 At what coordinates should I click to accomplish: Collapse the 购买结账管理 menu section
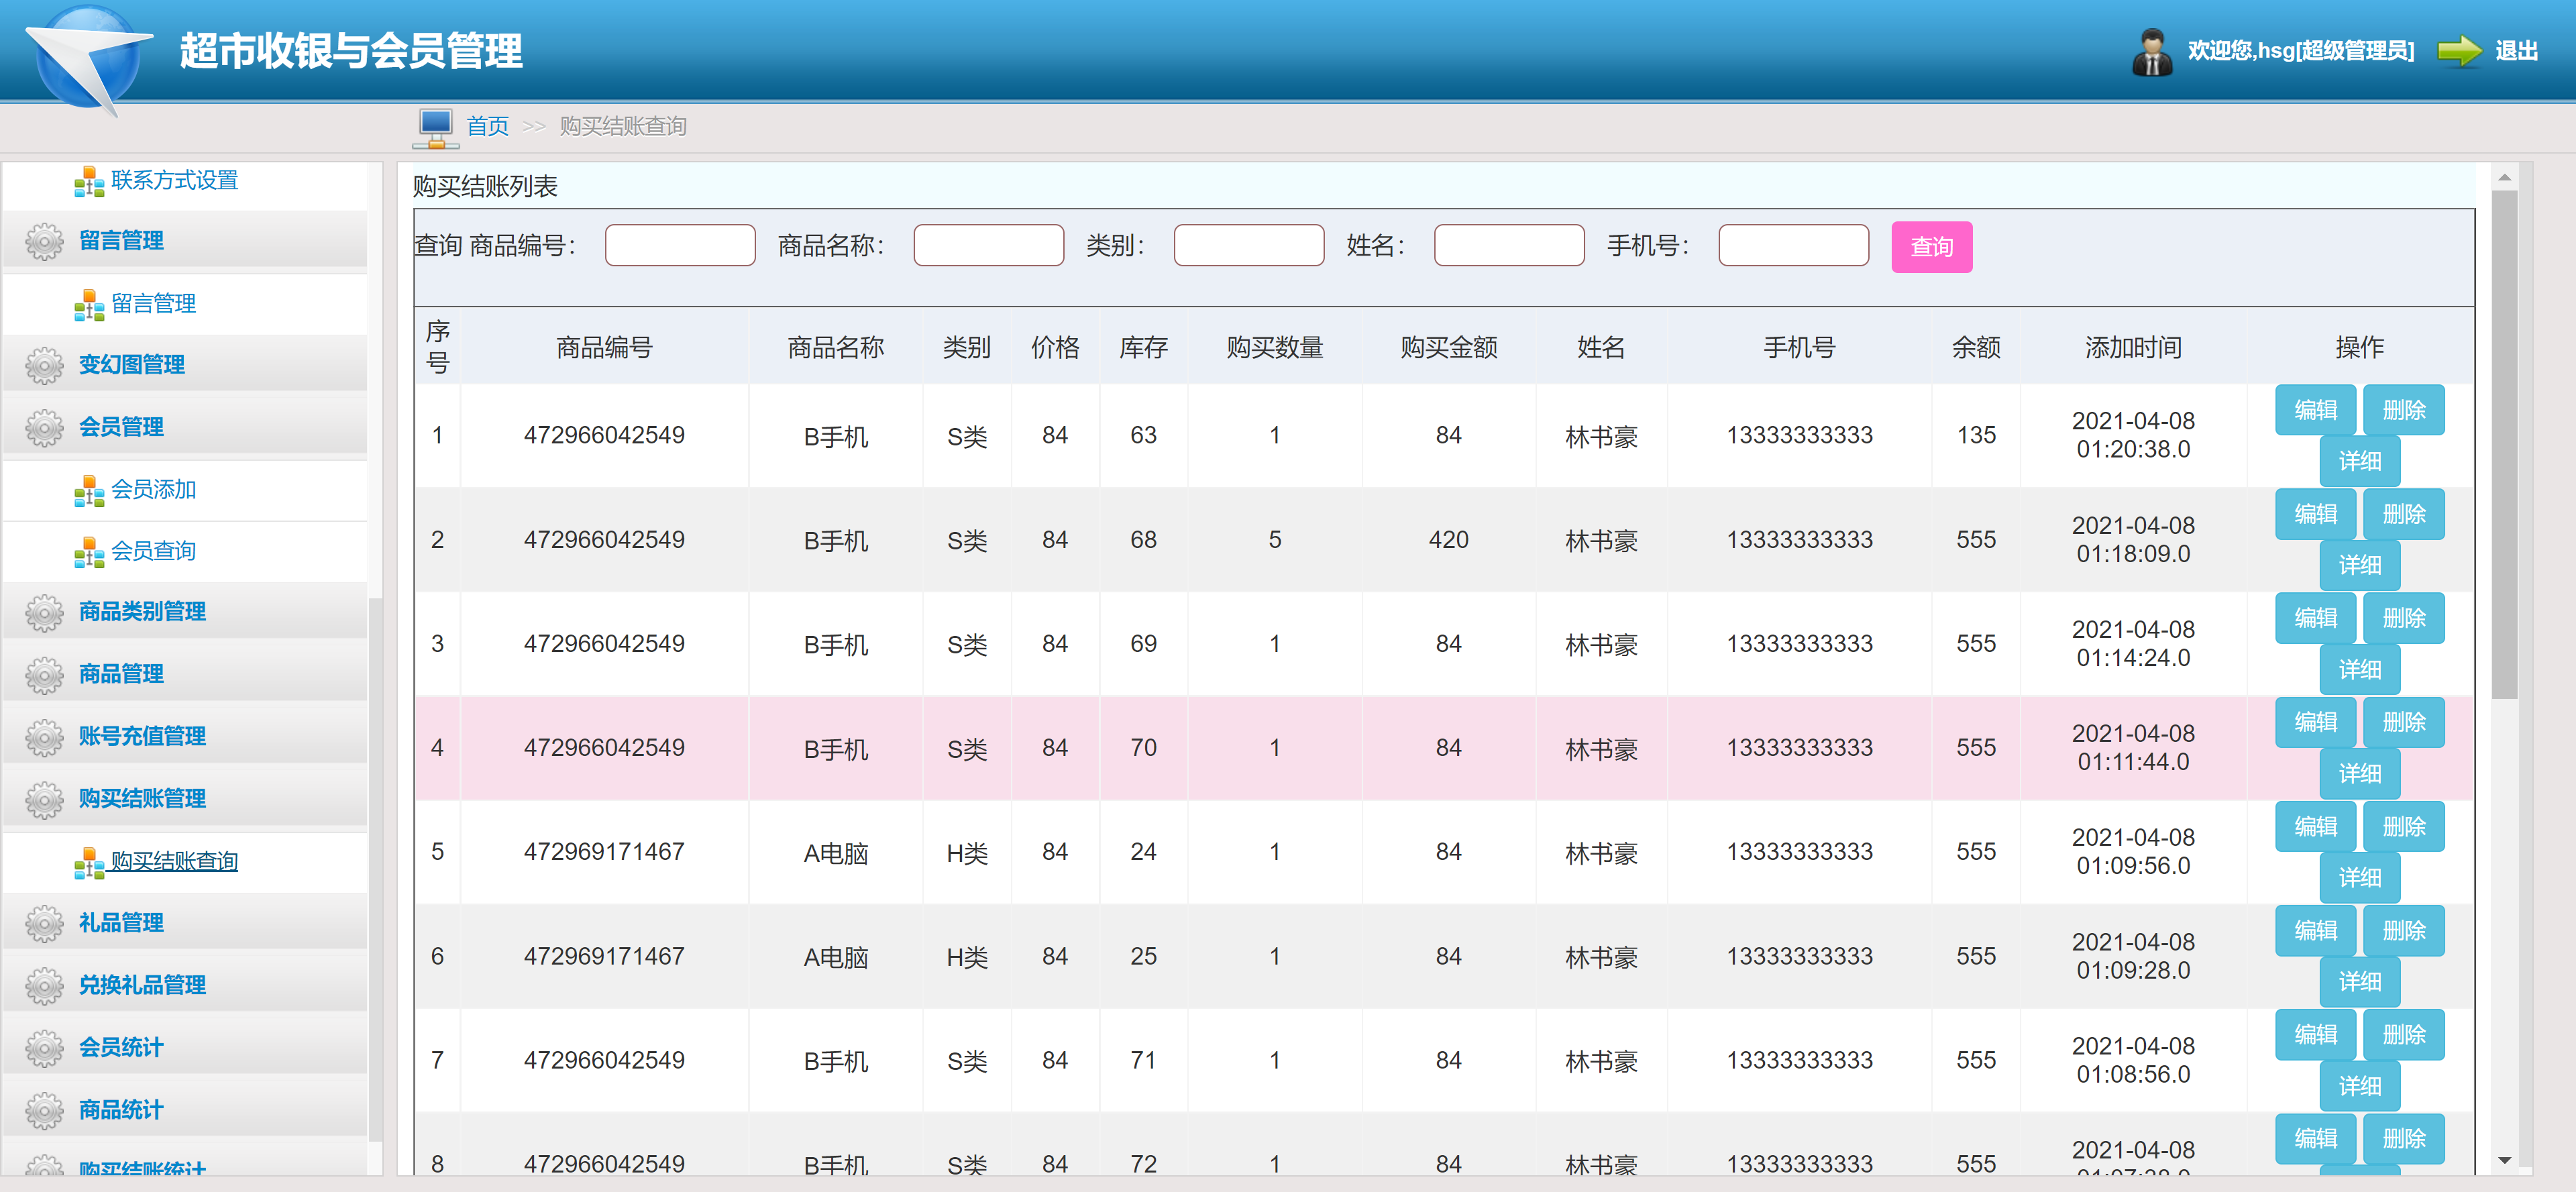142,799
